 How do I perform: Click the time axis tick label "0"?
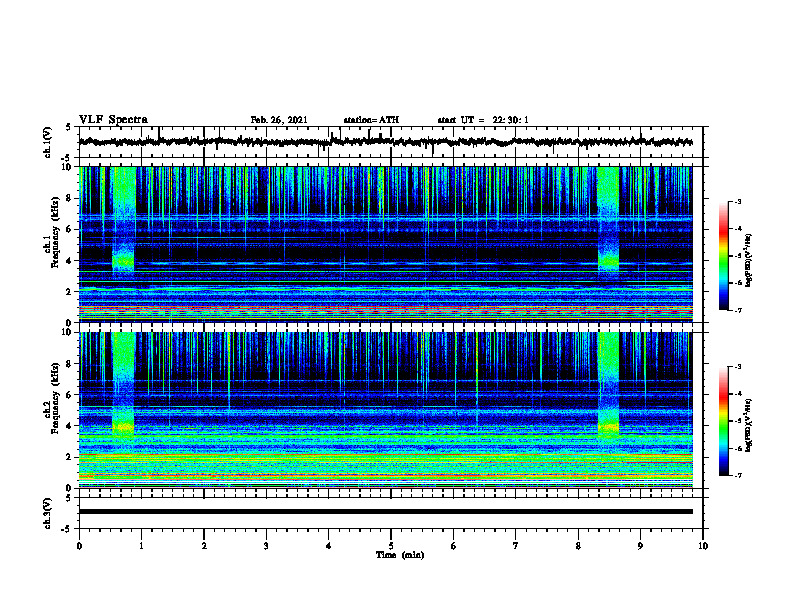point(79,546)
